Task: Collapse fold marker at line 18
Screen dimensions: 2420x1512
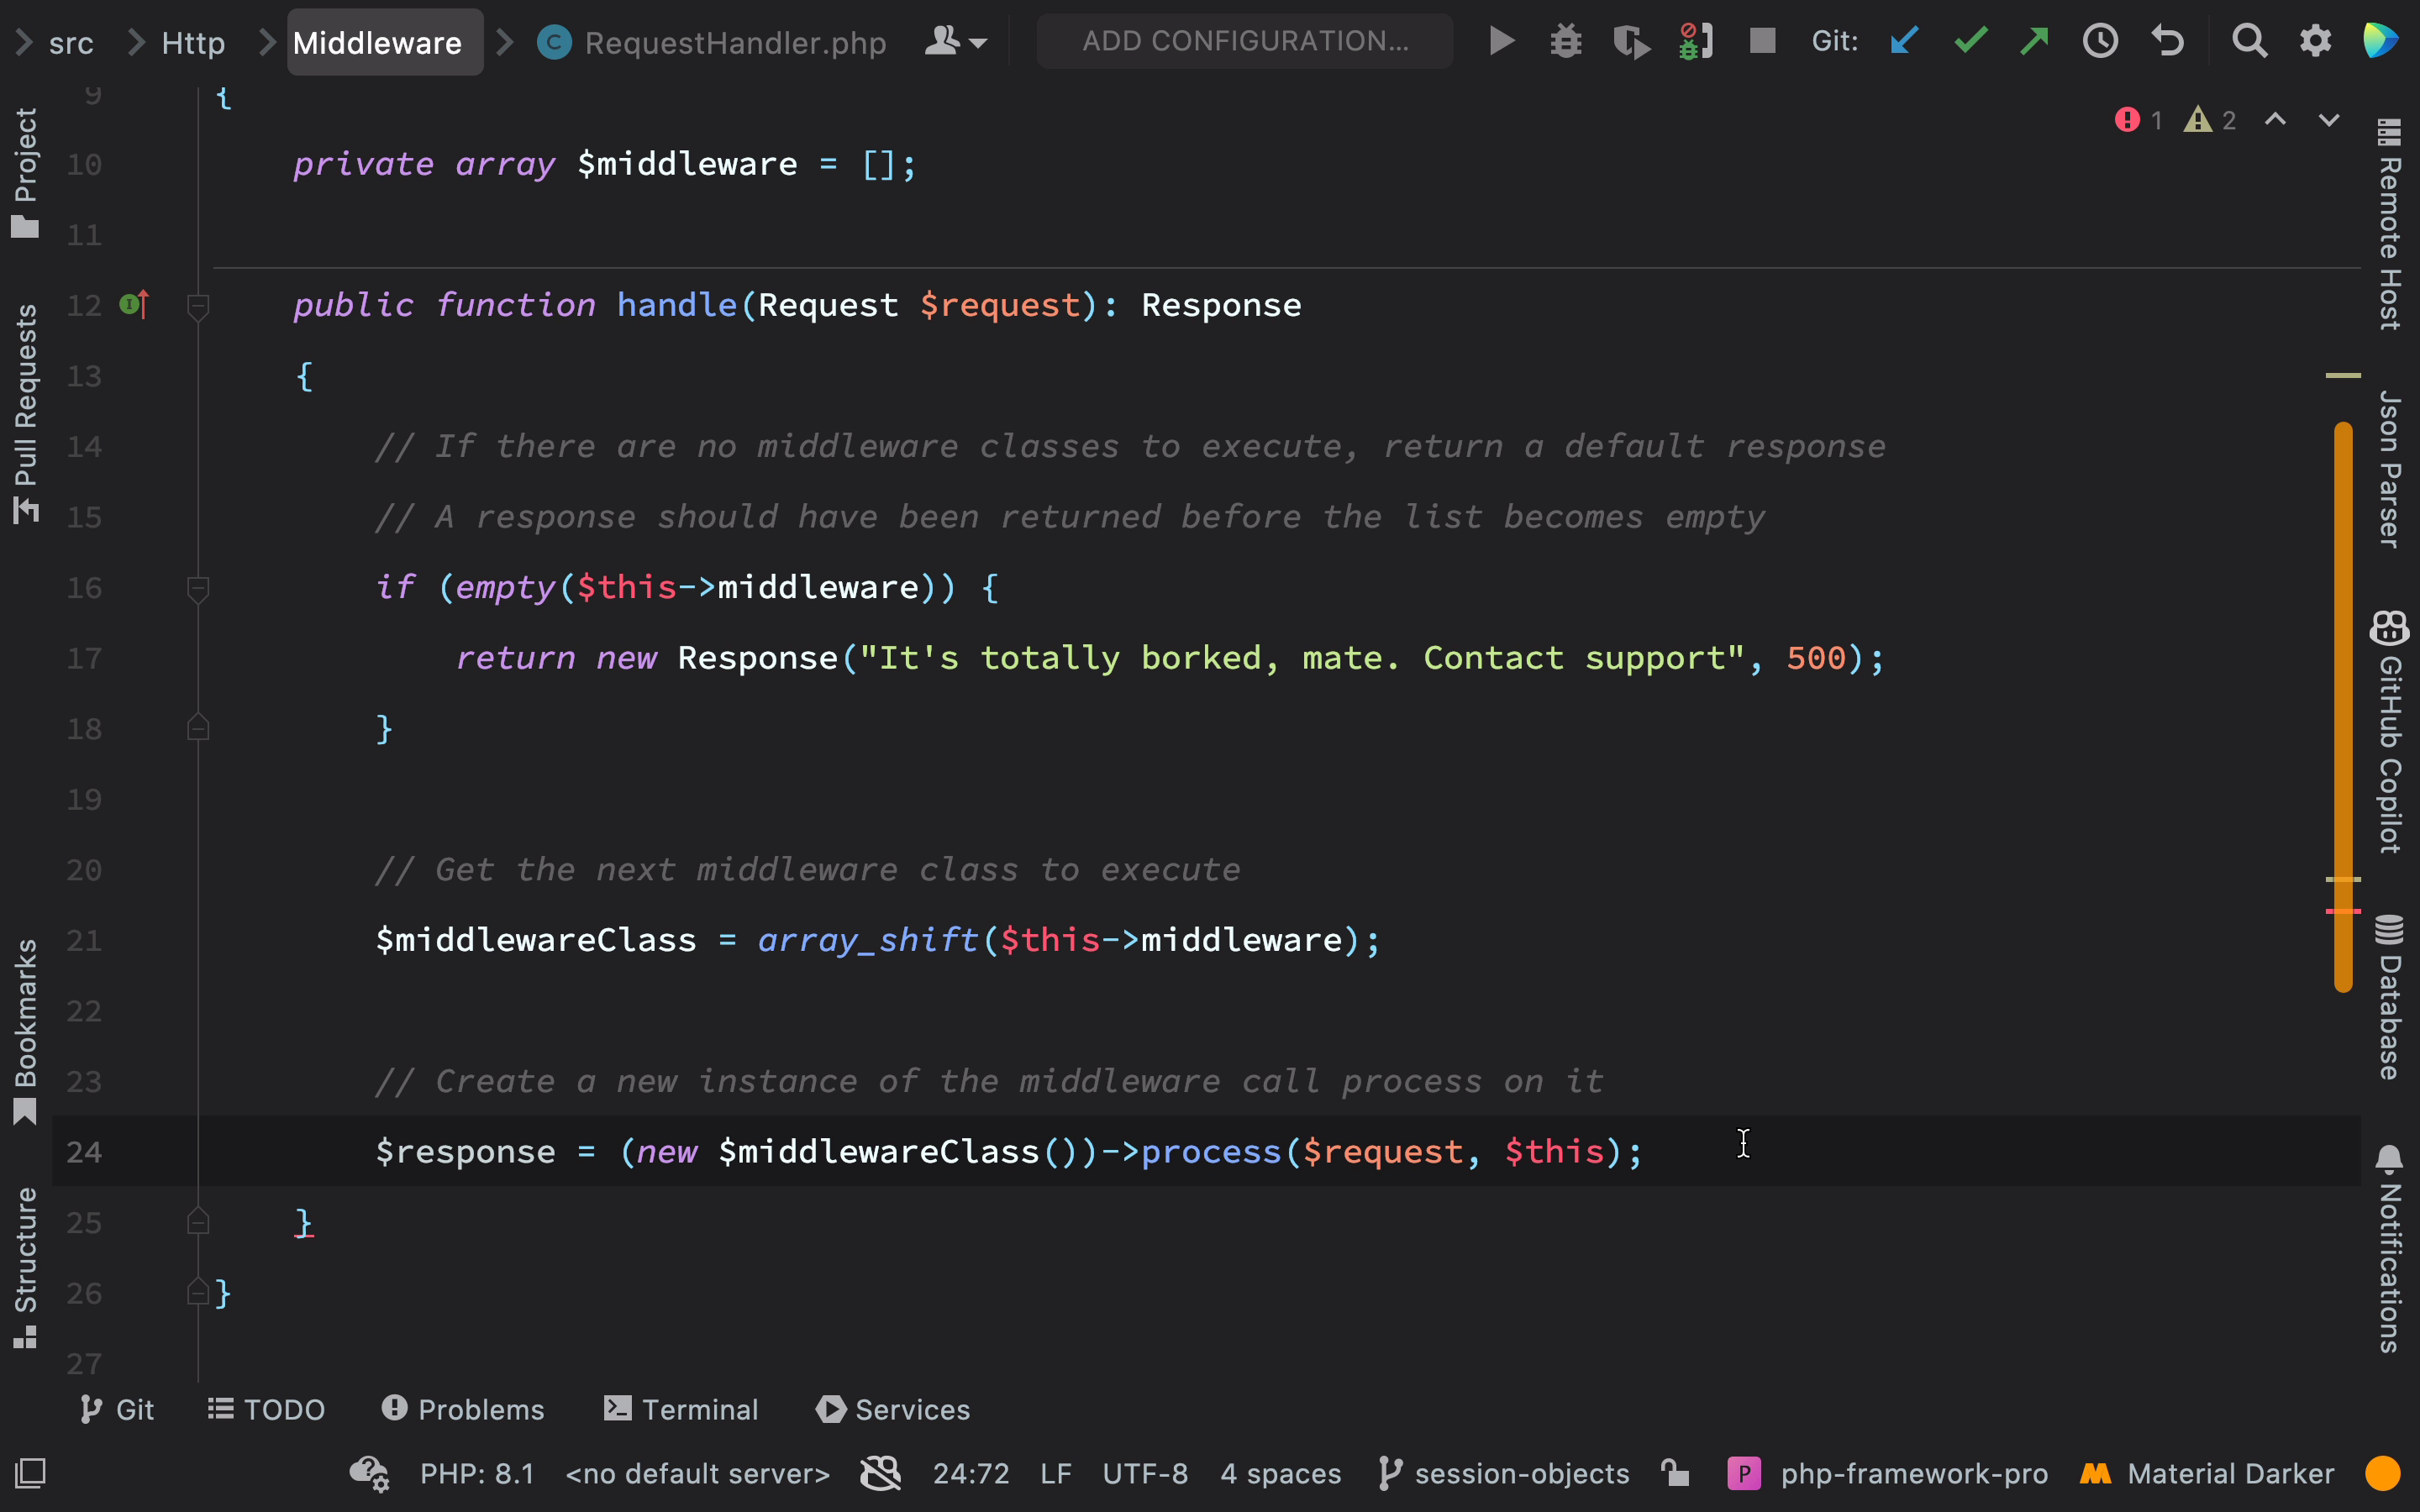Action: coord(198,728)
